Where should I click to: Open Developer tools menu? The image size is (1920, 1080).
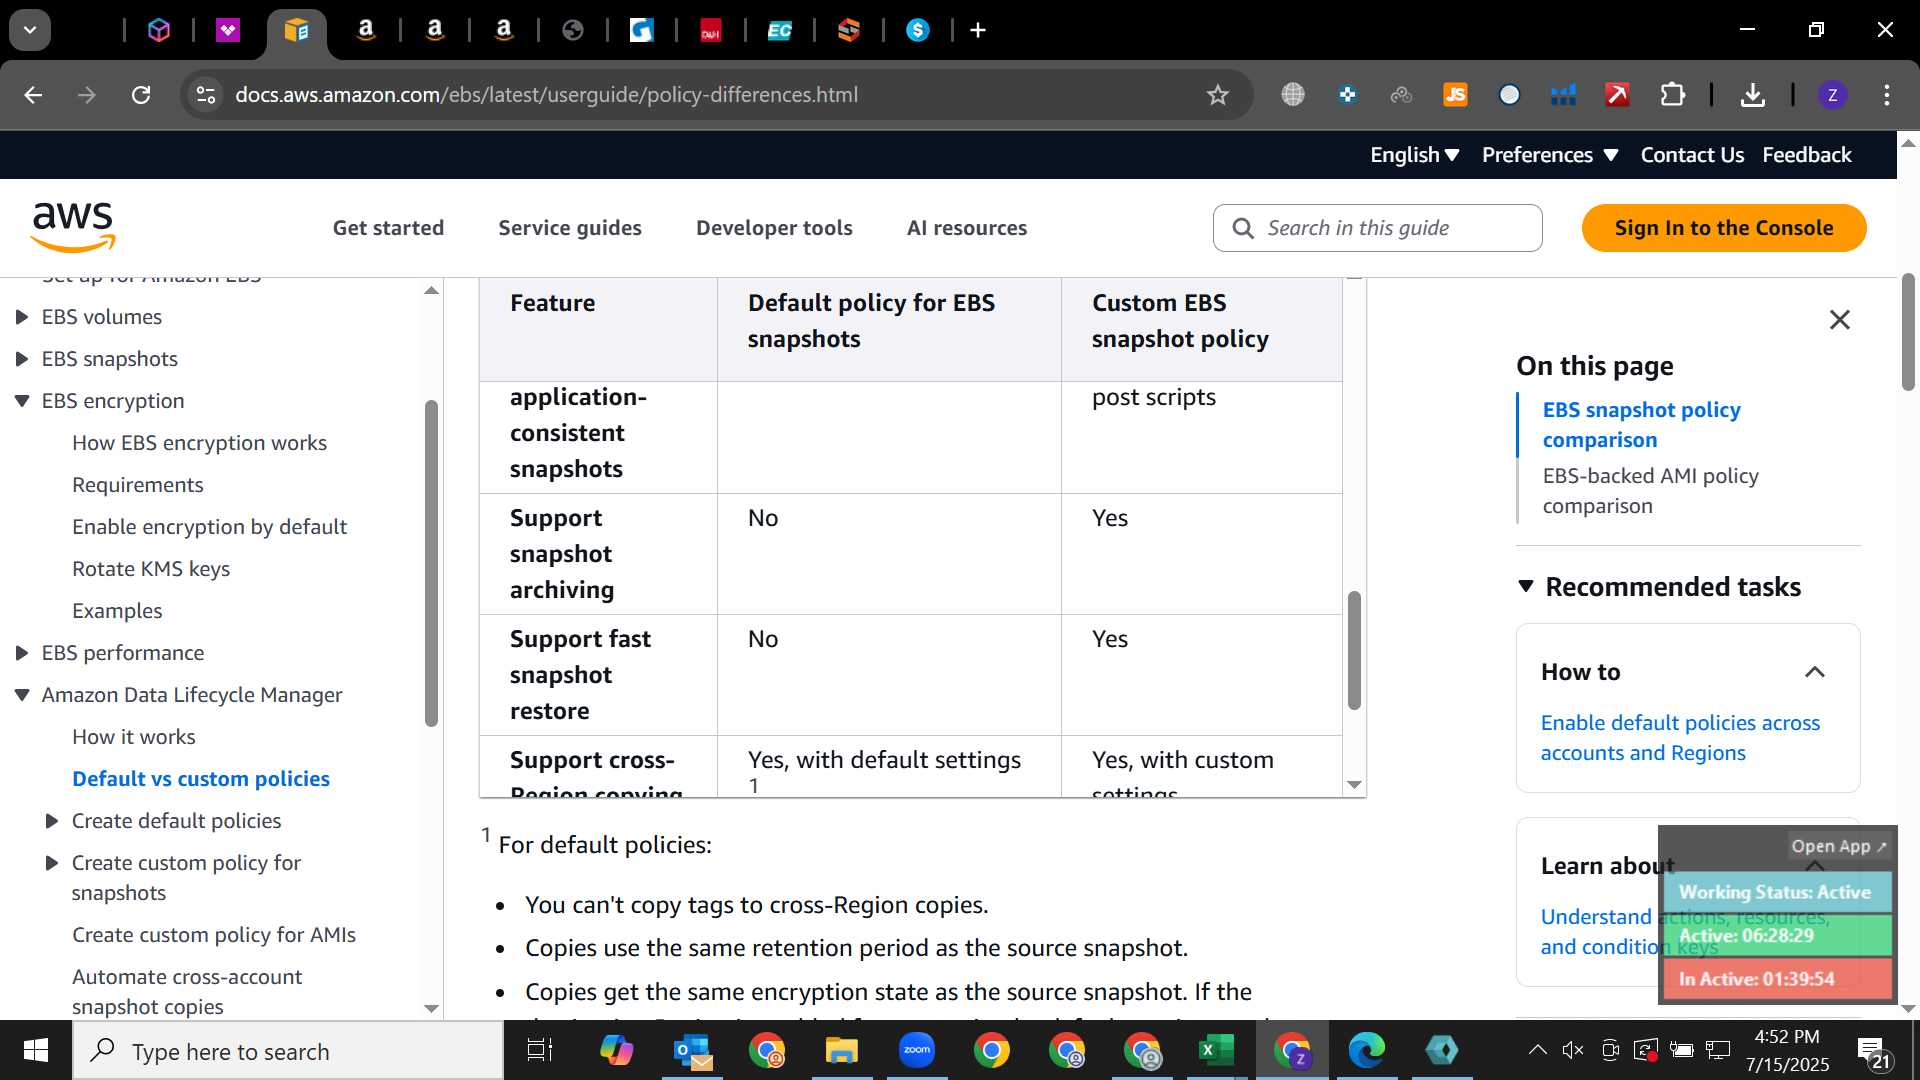pos(774,228)
